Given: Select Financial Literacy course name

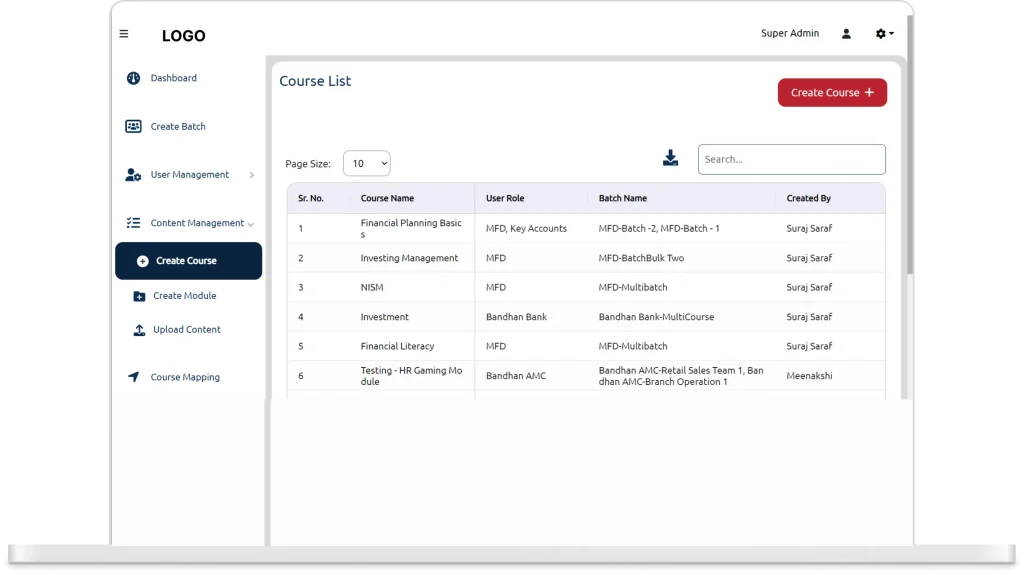Looking at the screenshot, I should (x=397, y=347).
